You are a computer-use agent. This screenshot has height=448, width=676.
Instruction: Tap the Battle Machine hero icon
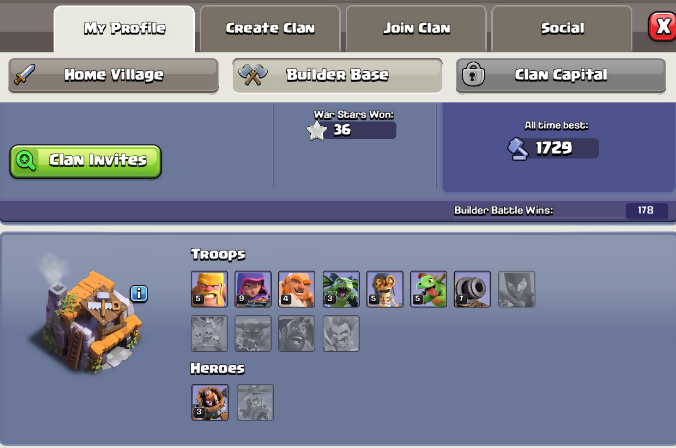click(x=210, y=402)
